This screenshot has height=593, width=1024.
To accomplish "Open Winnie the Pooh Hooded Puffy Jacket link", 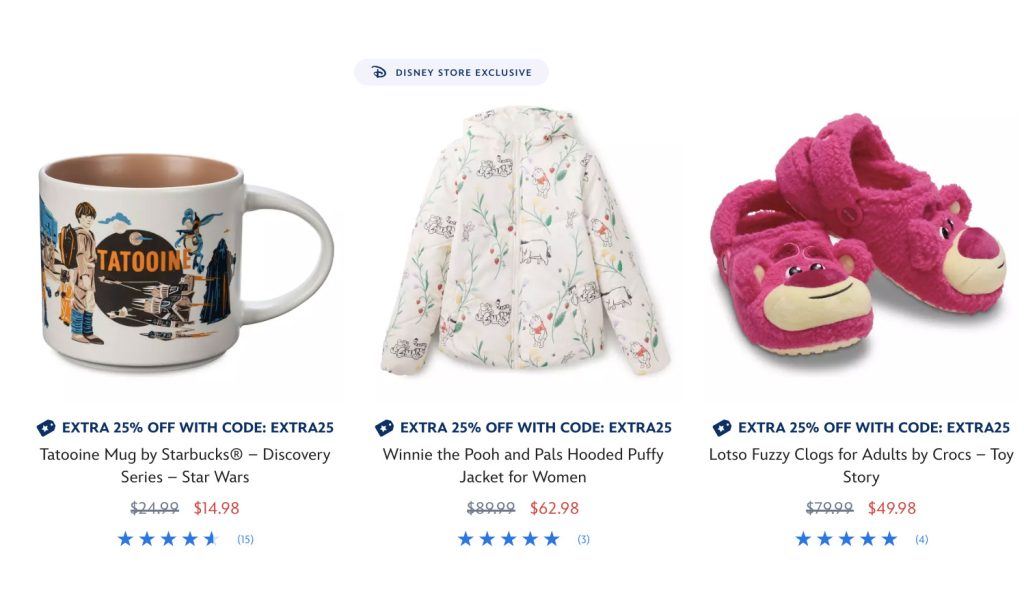I will click(523, 465).
